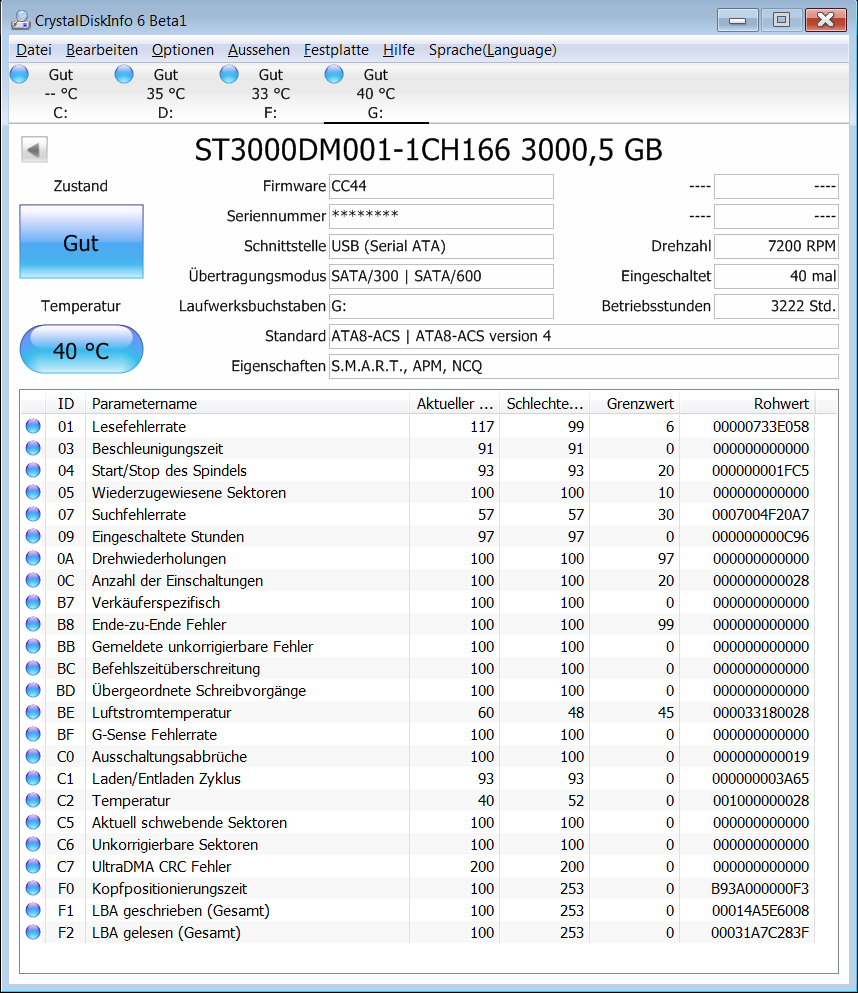Click the Drehzahl field 7200 RPM
Image resolution: width=858 pixels, height=993 pixels.
pos(776,246)
